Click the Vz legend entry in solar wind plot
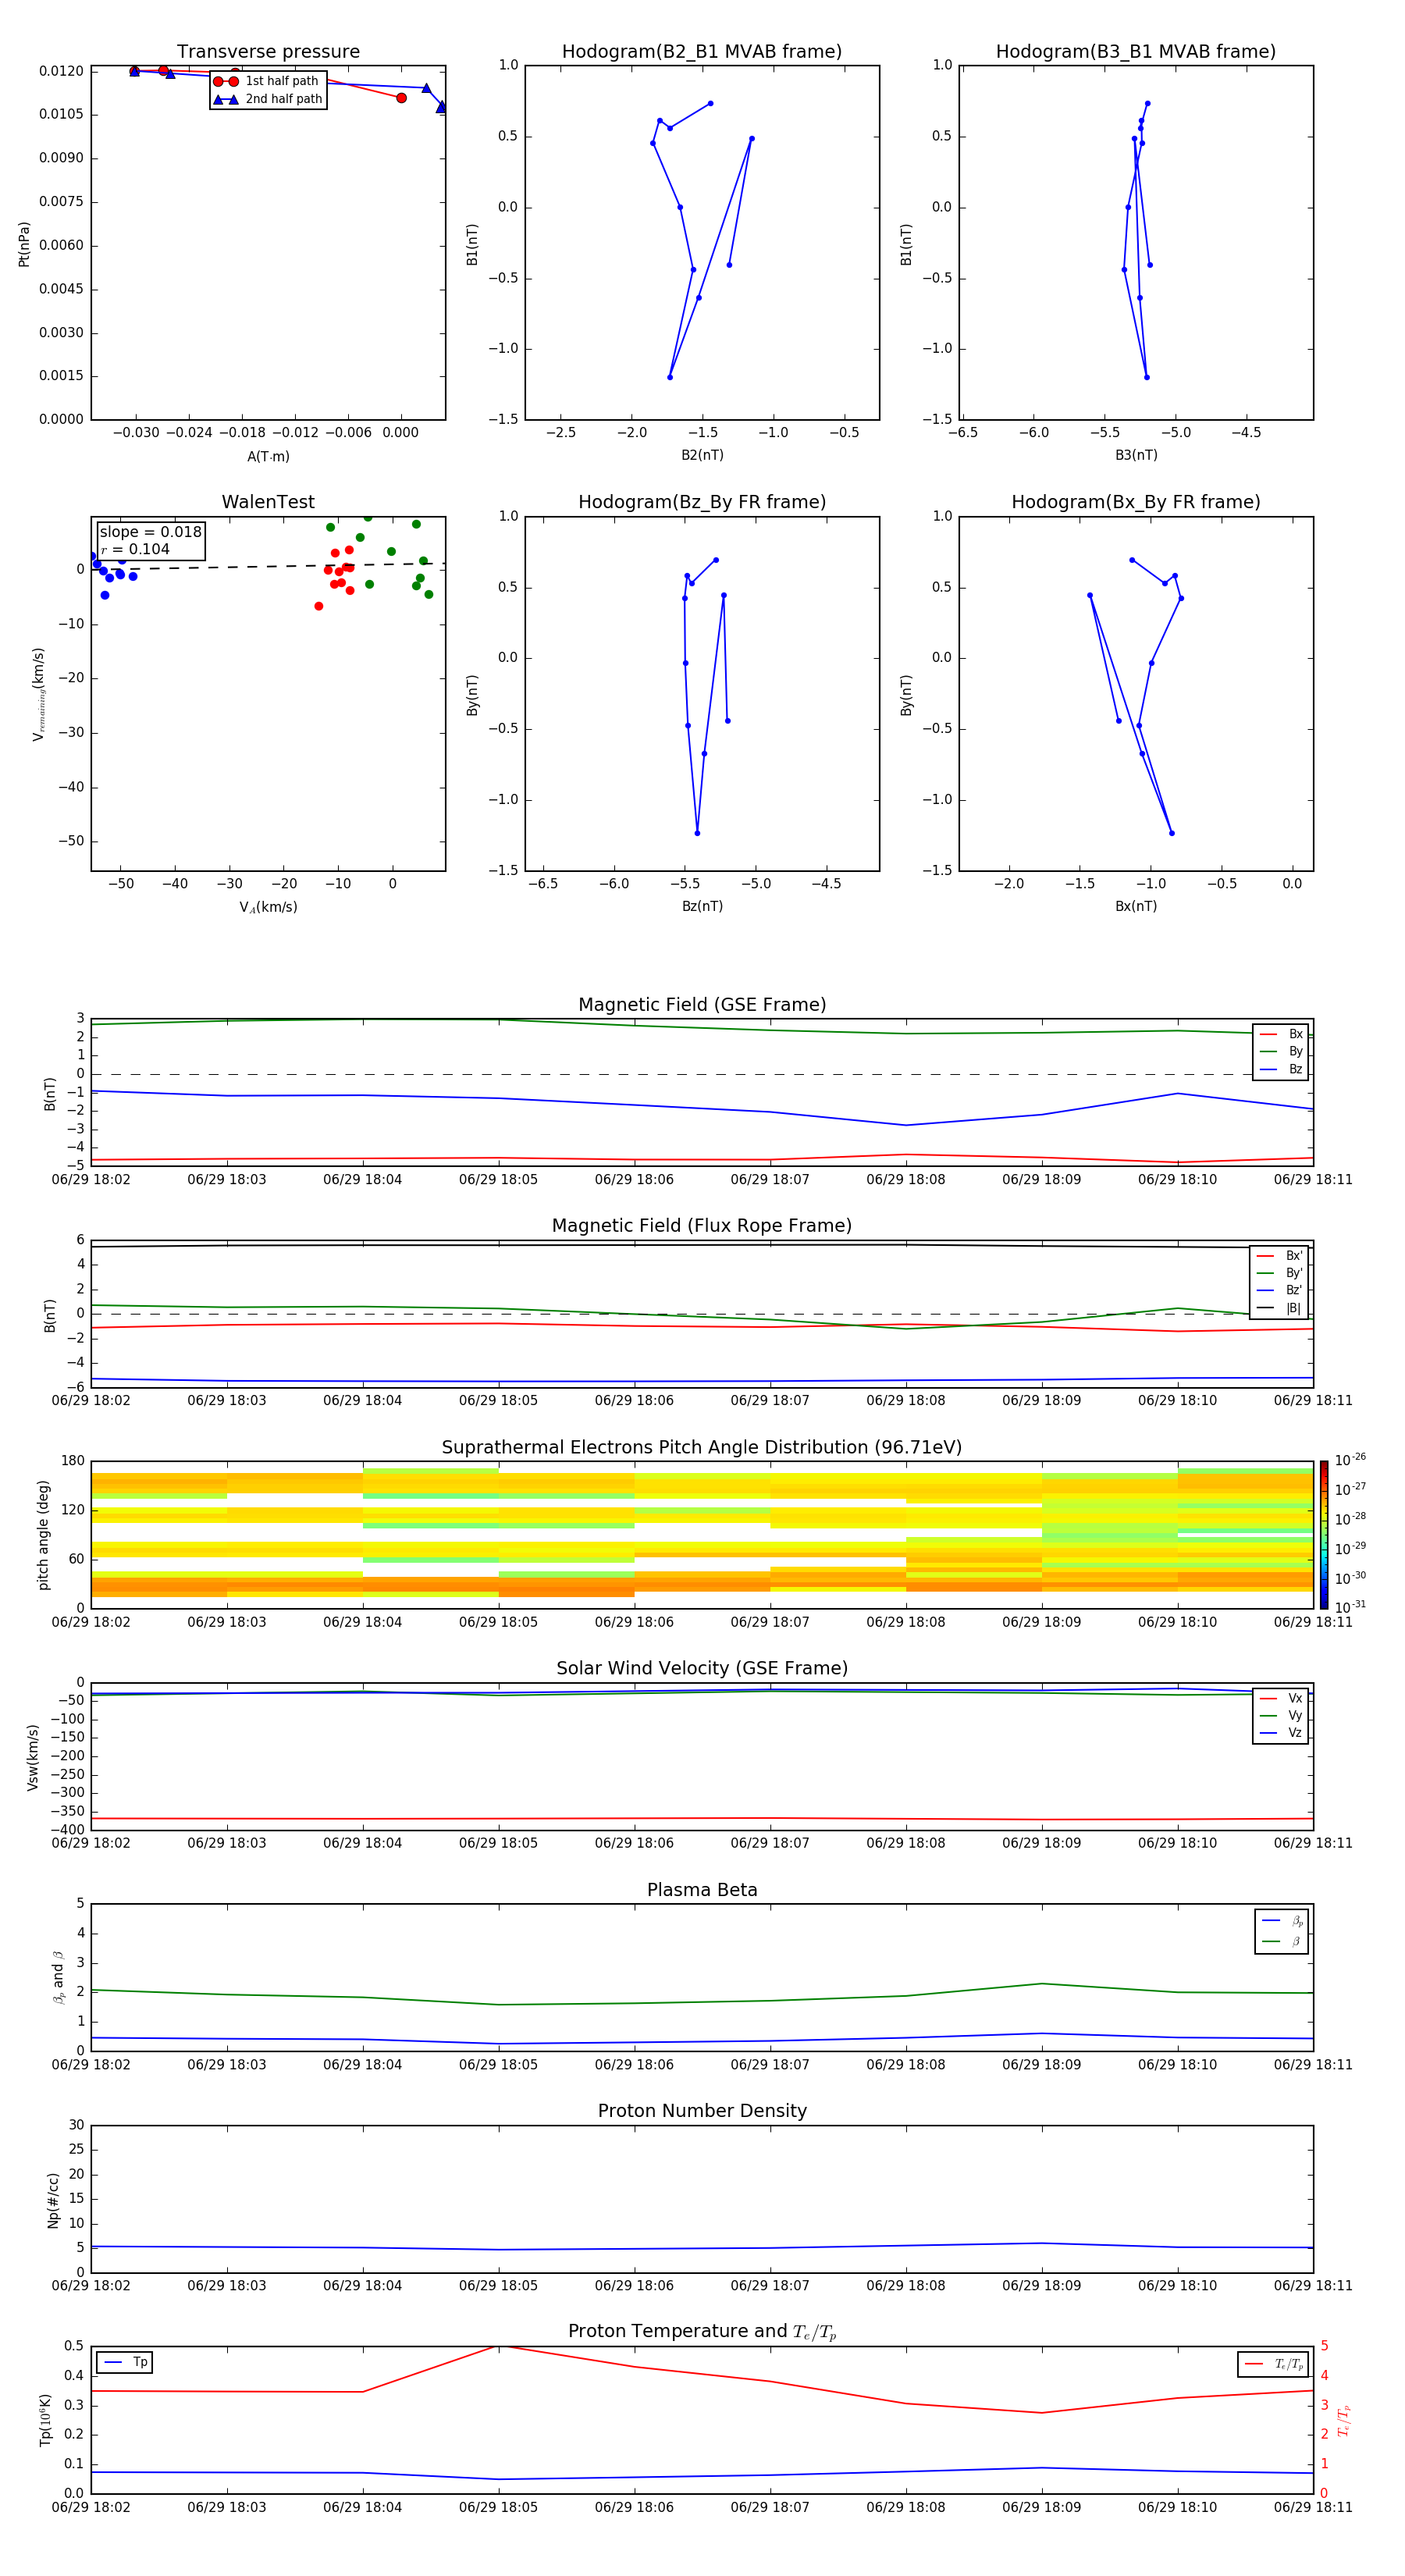 tap(1281, 1733)
